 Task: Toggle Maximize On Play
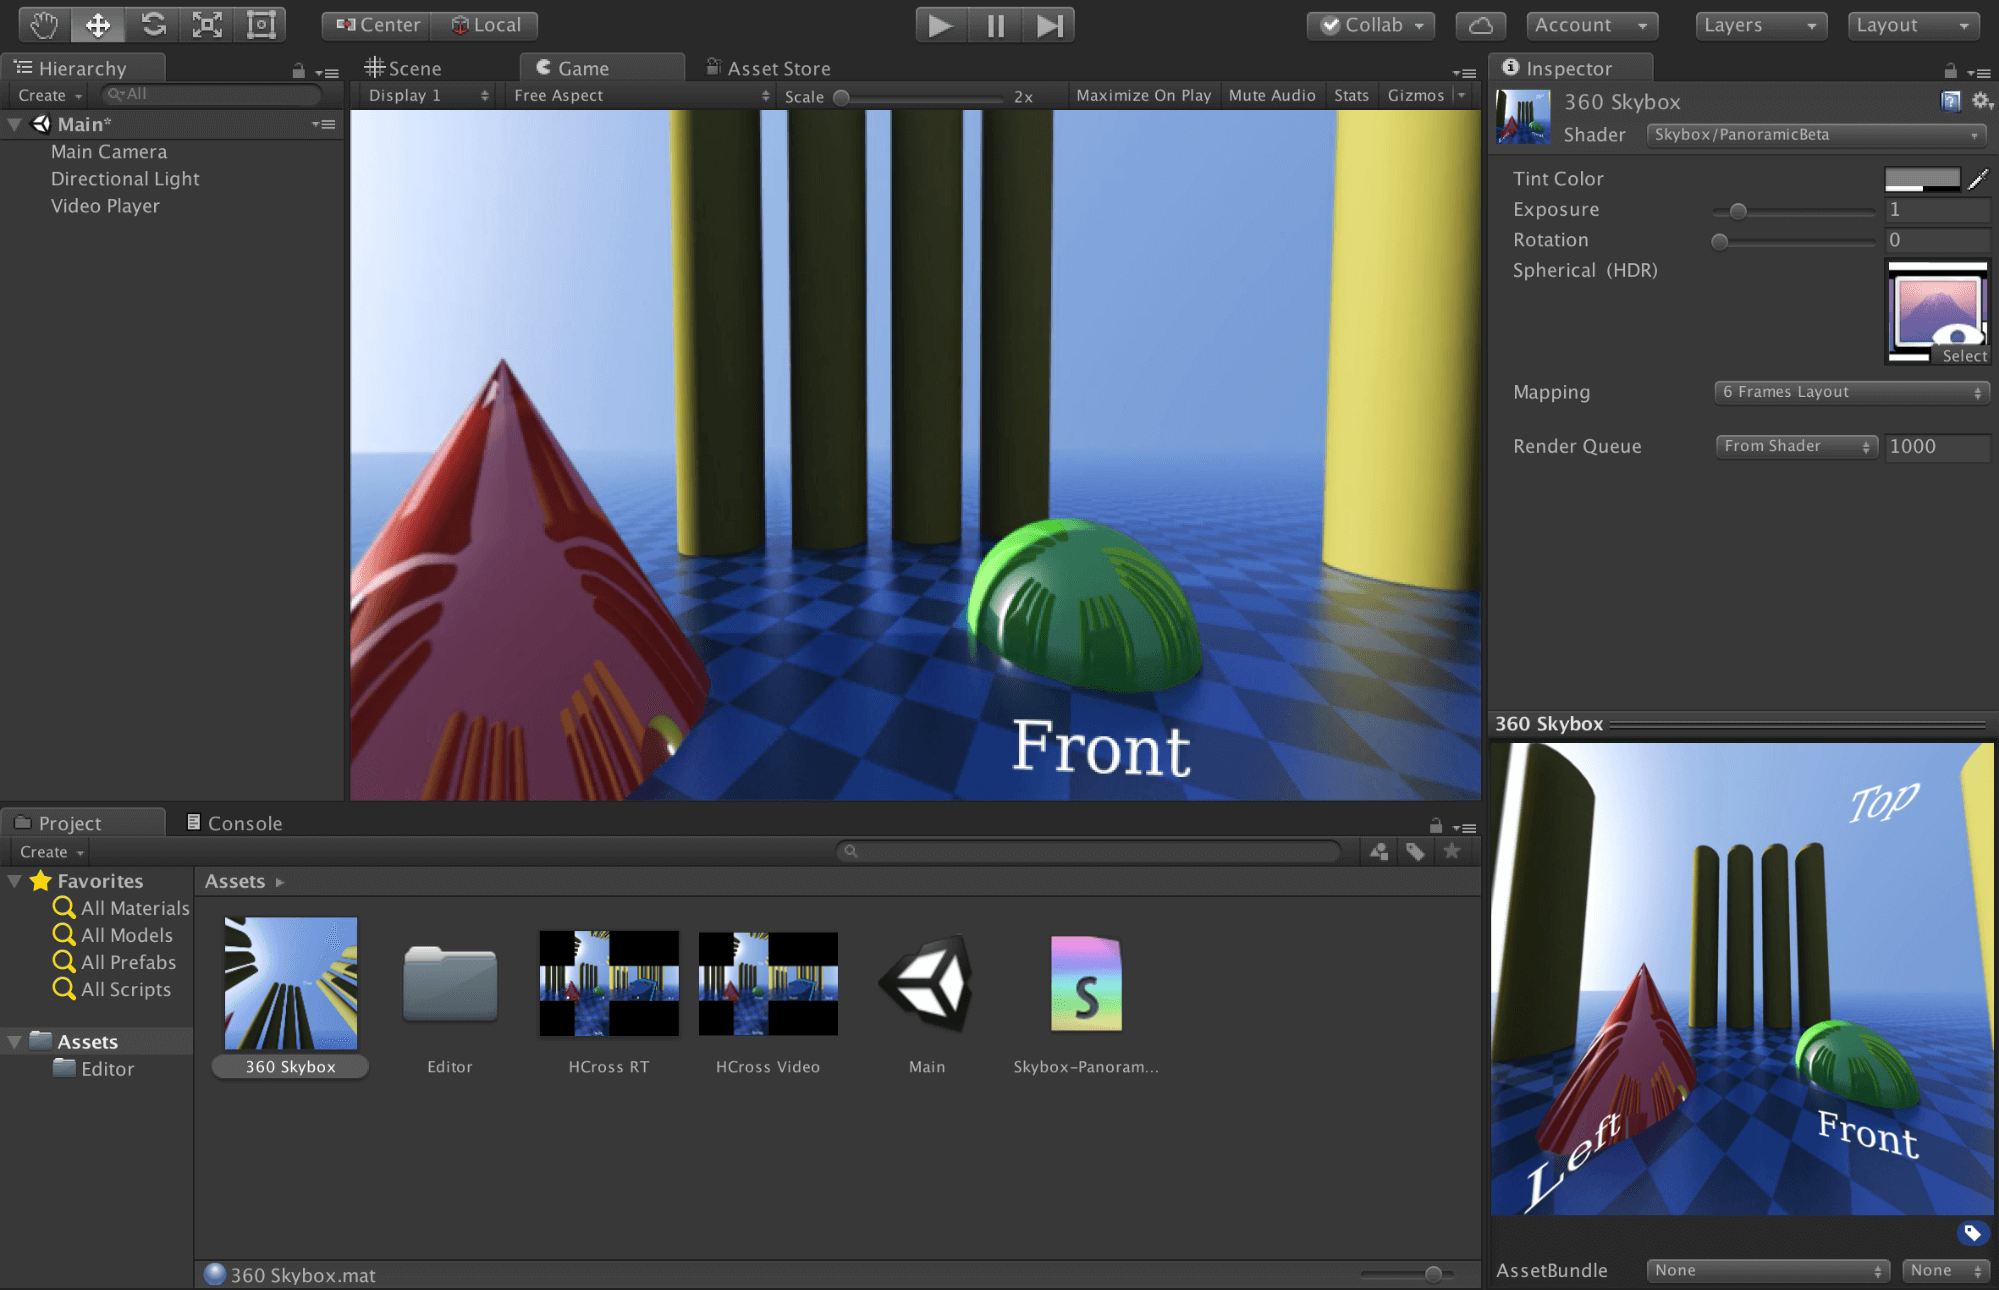pos(1143,95)
